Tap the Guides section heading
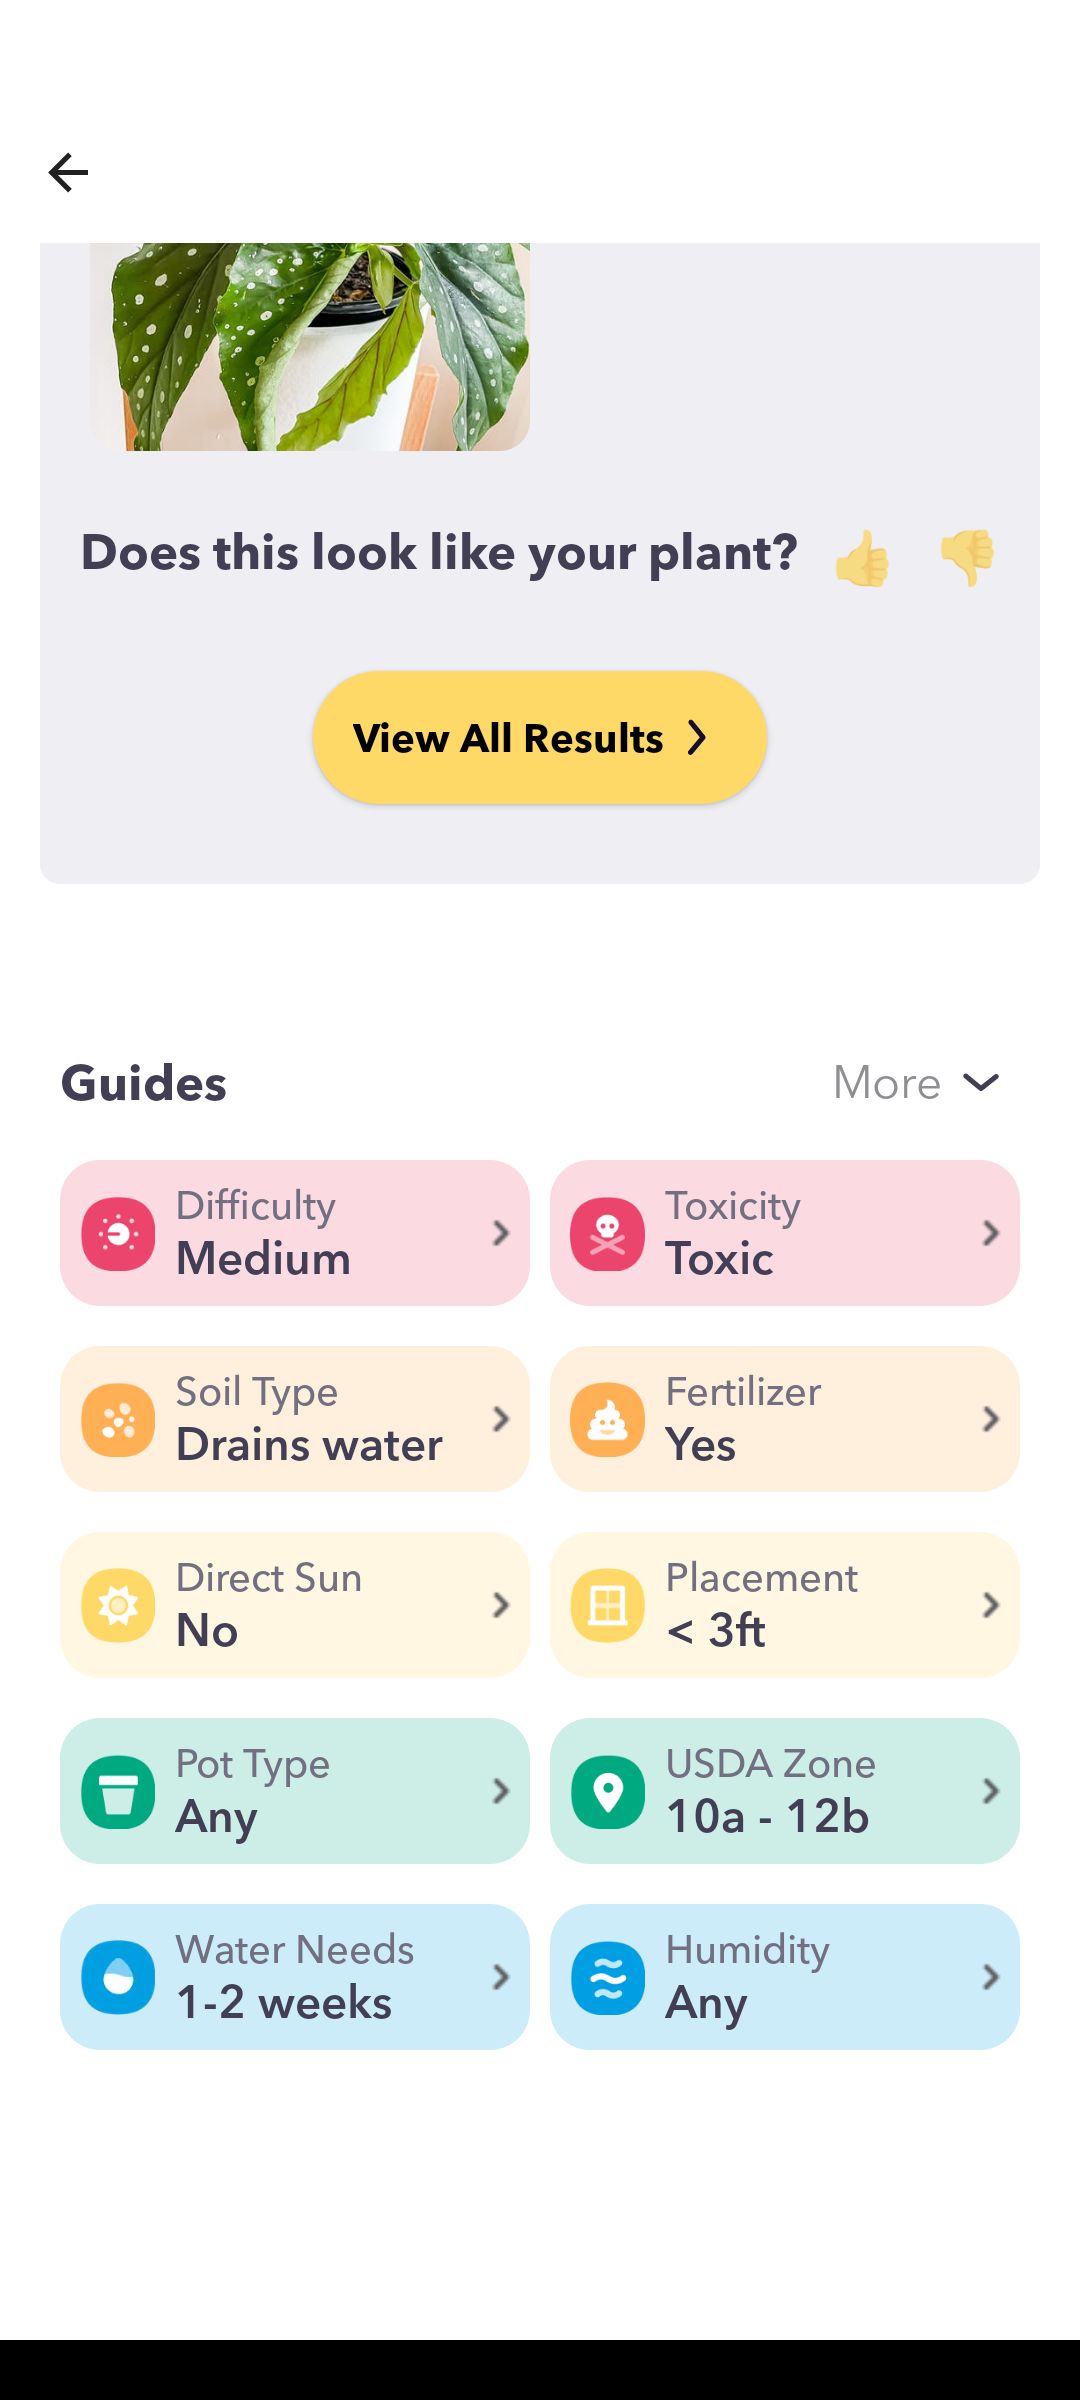Screen dimensions: 1080x2400 [144, 1083]
